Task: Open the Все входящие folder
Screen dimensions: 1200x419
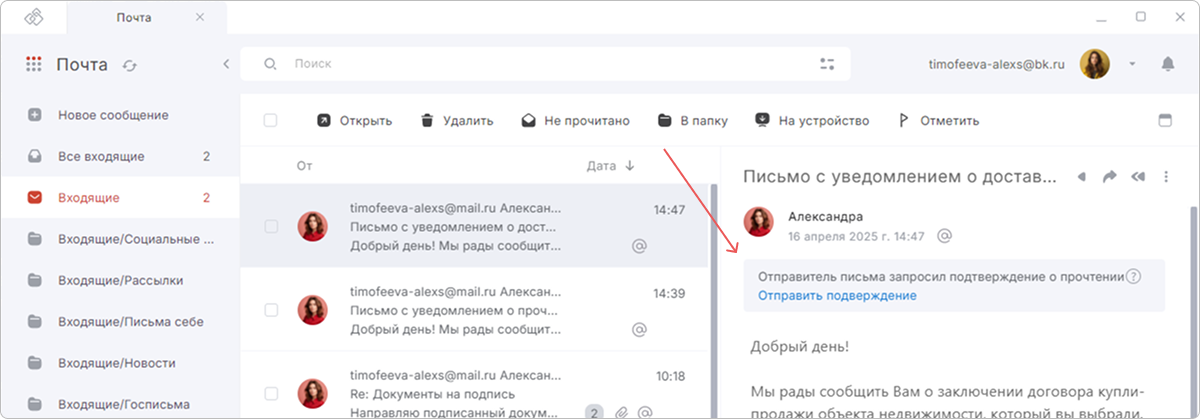Action: [120, 156]
